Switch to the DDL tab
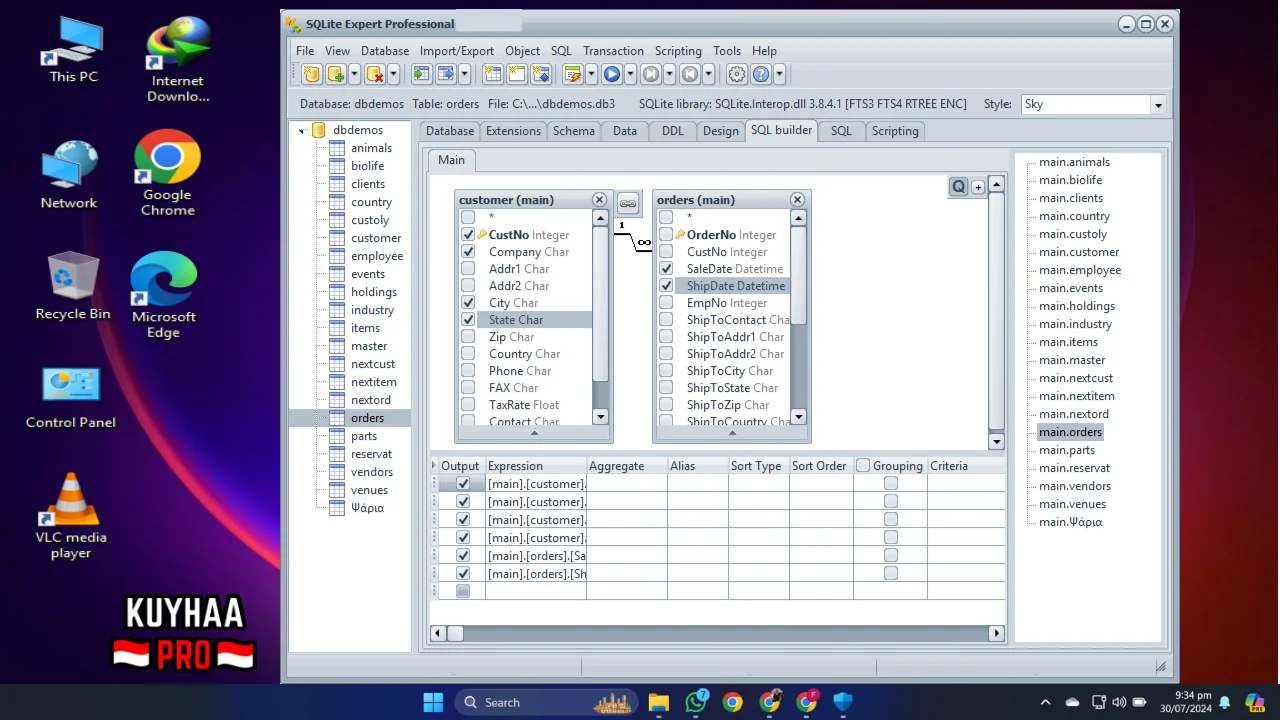This screenshot has width=1280, height=720. pos(673,131)
